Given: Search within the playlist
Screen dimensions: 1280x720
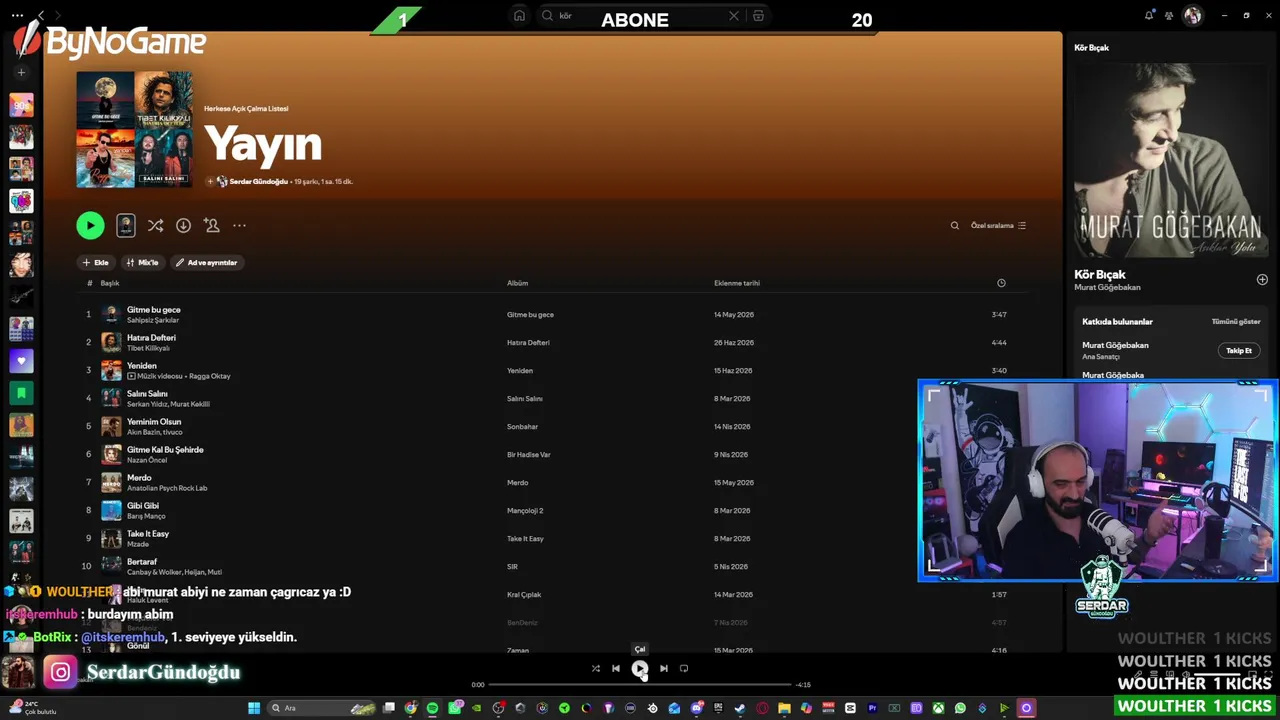Looking at the screenshot, I should pos(954,226).
